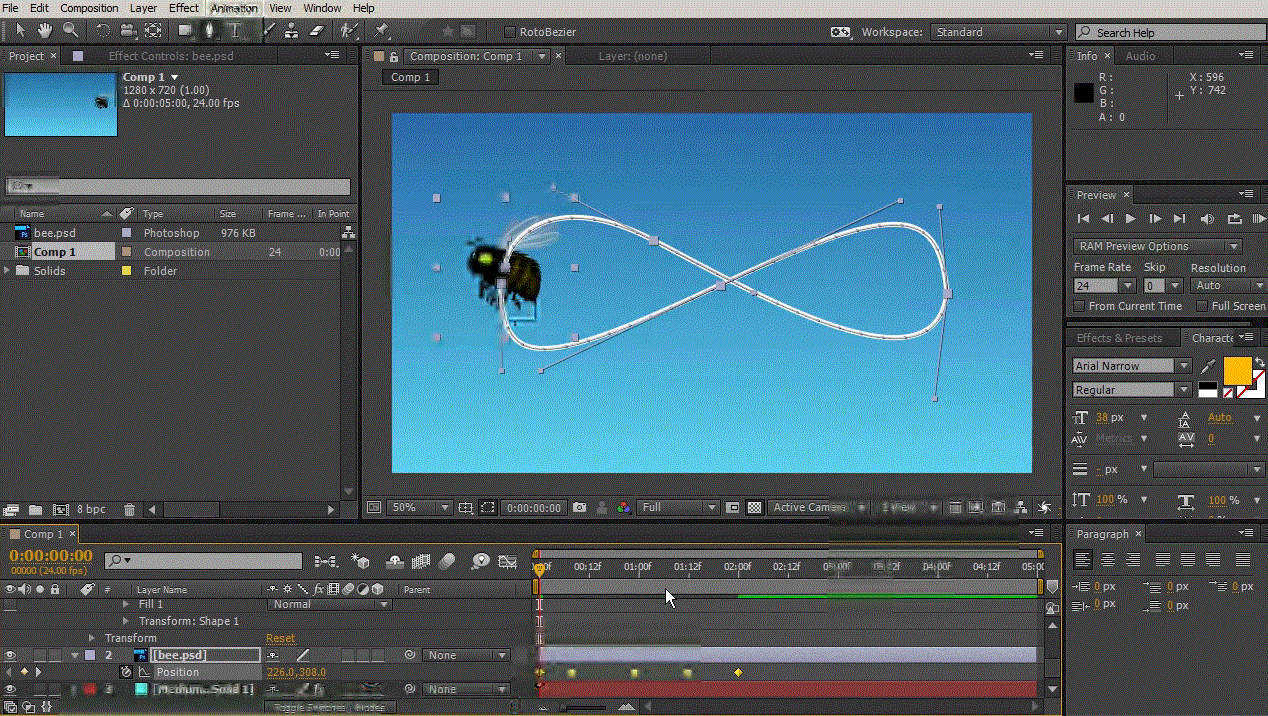
Task: Select the Roto Brush tool
Action: click(x=349, y=31)
